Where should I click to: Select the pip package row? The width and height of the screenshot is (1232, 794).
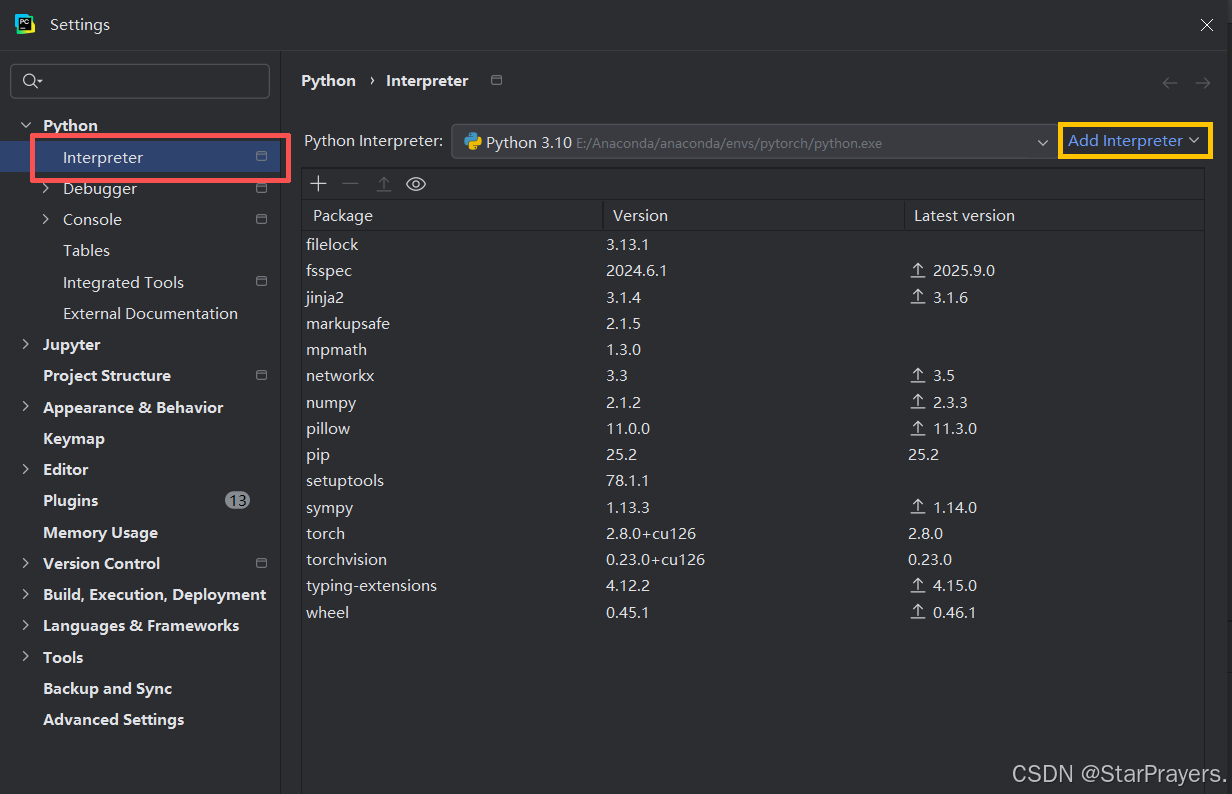coord(753,455)
